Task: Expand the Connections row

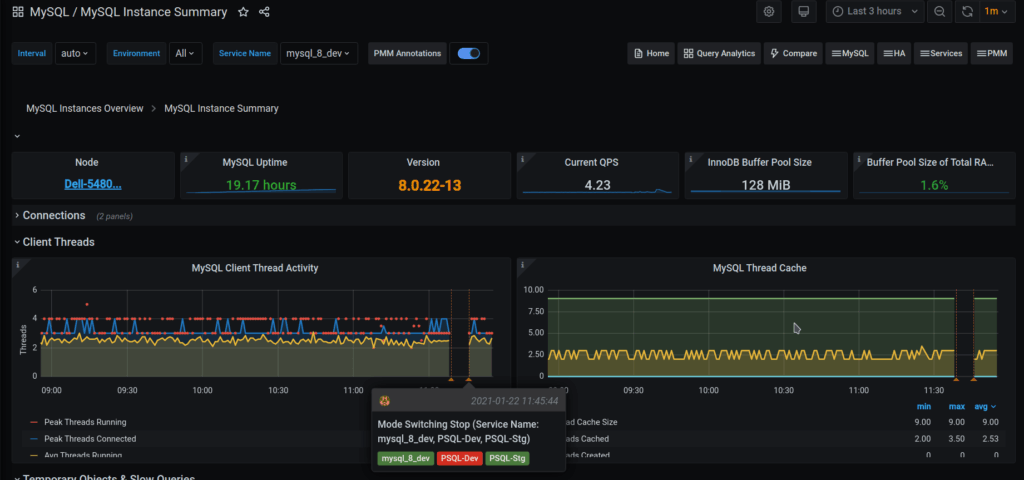Action: tap(54, 215)
